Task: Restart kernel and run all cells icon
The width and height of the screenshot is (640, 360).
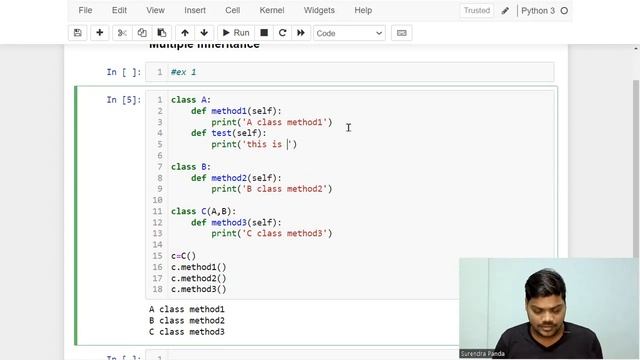Action: coord(301,33)
